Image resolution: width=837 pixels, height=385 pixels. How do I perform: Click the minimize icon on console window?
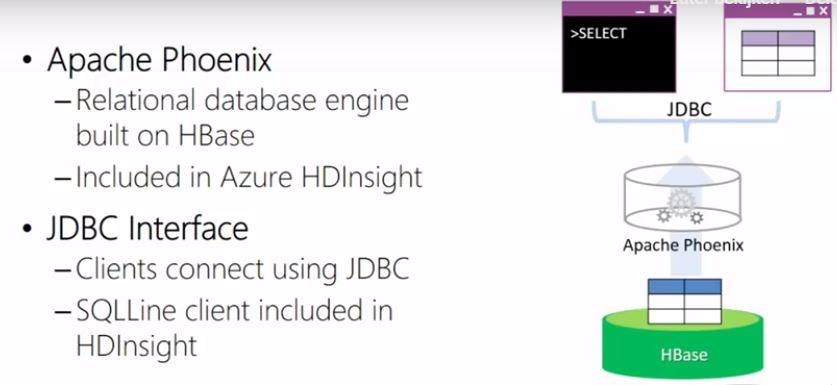click(x=641, y=11)
